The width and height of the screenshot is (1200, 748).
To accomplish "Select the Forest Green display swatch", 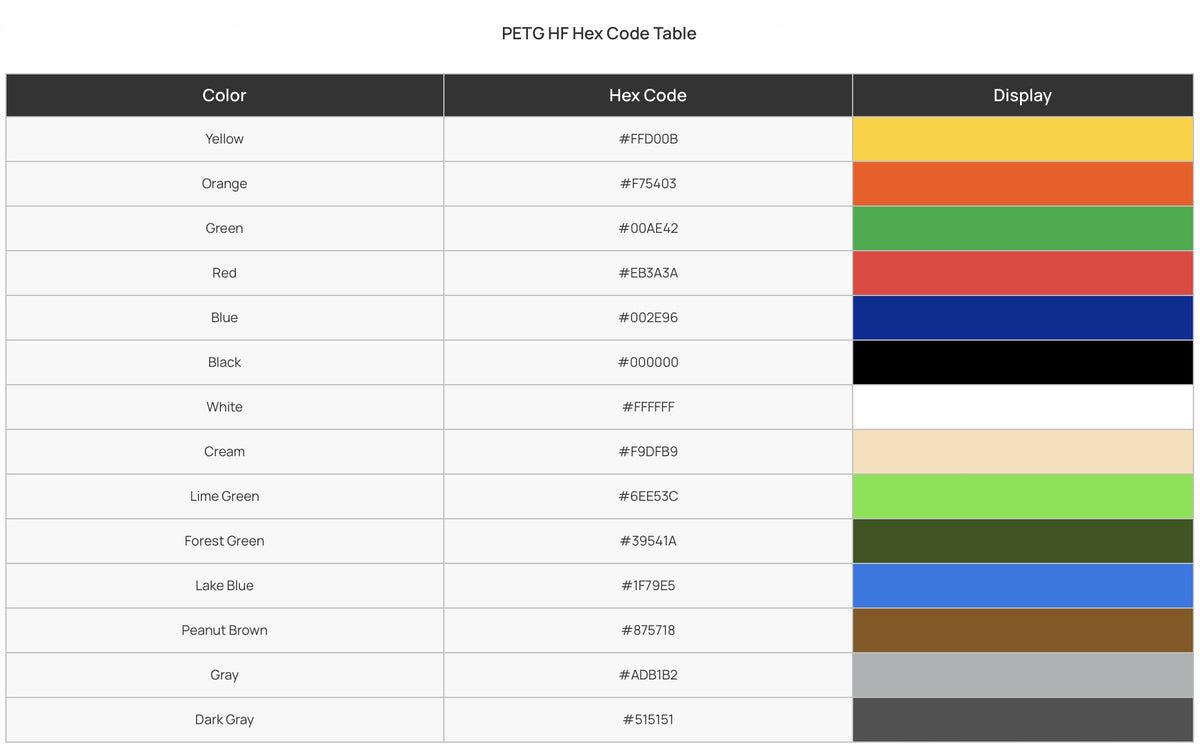I will (1023, 541).
